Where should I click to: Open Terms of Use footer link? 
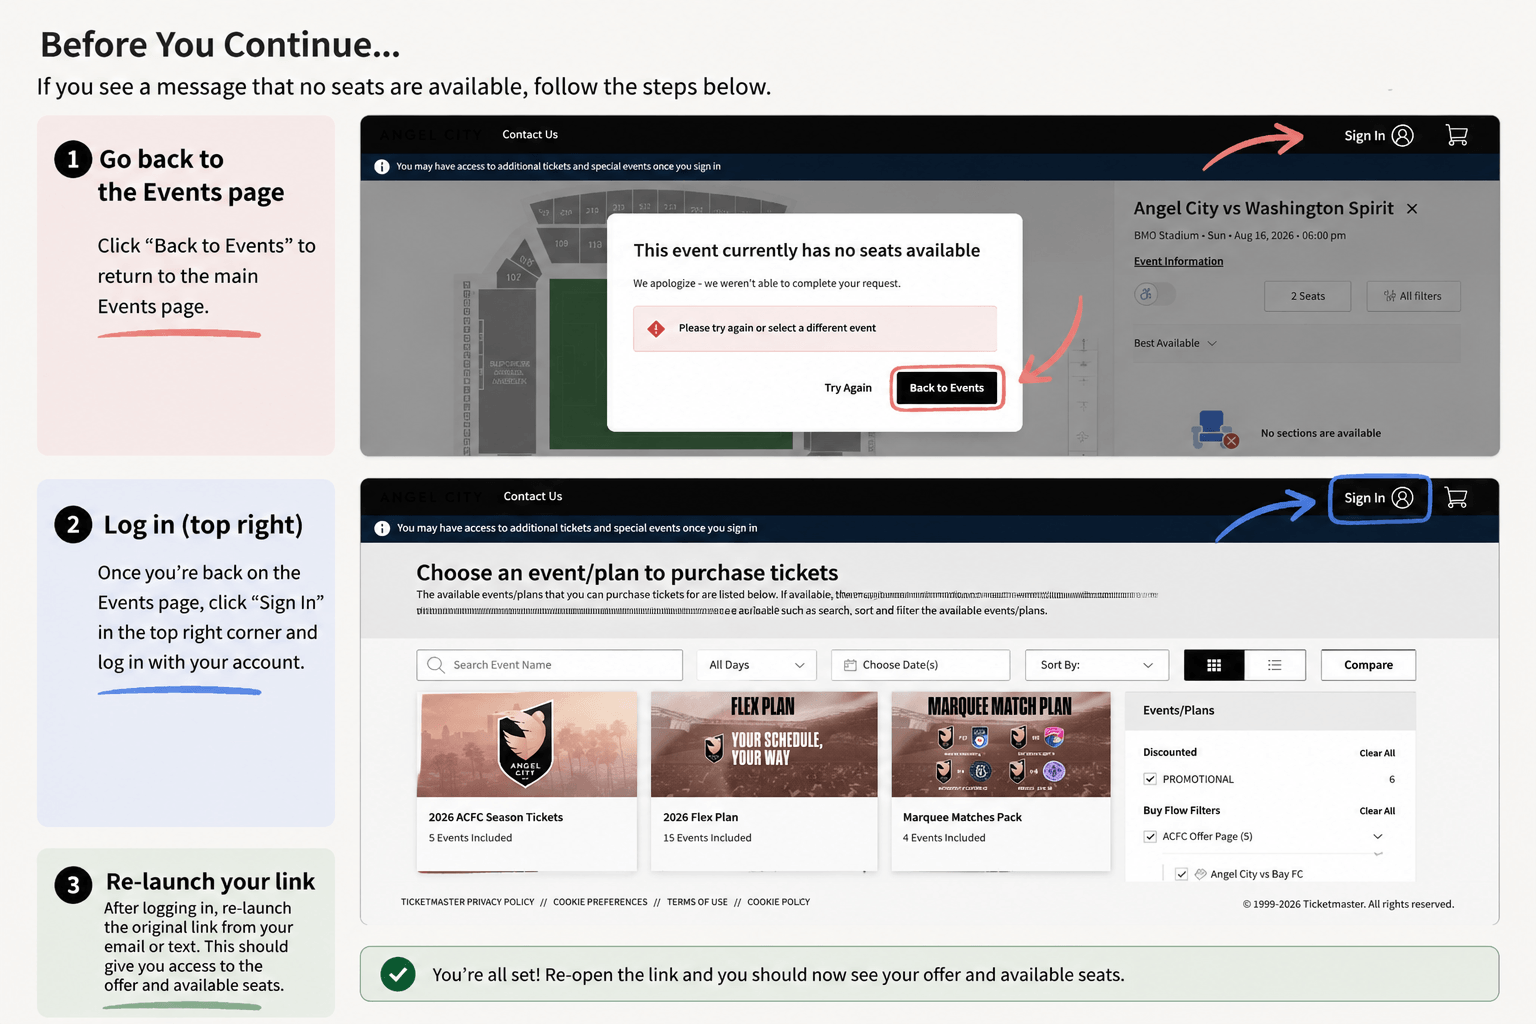[x=697, y=902]
